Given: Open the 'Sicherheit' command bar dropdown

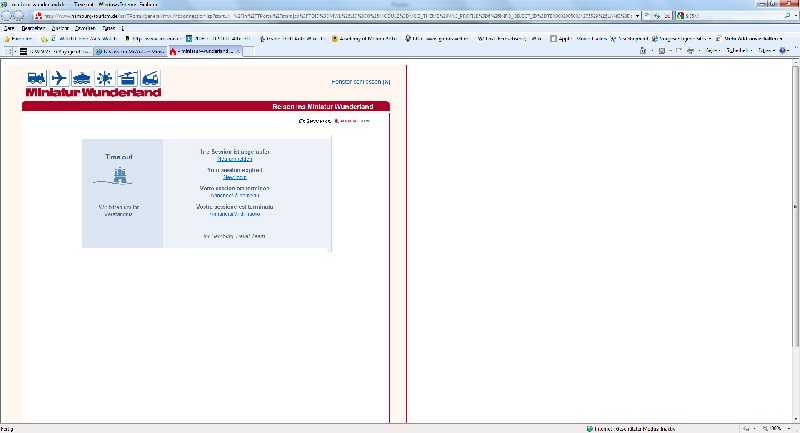Looking at the screenshot, I should [x=739, y=50].
